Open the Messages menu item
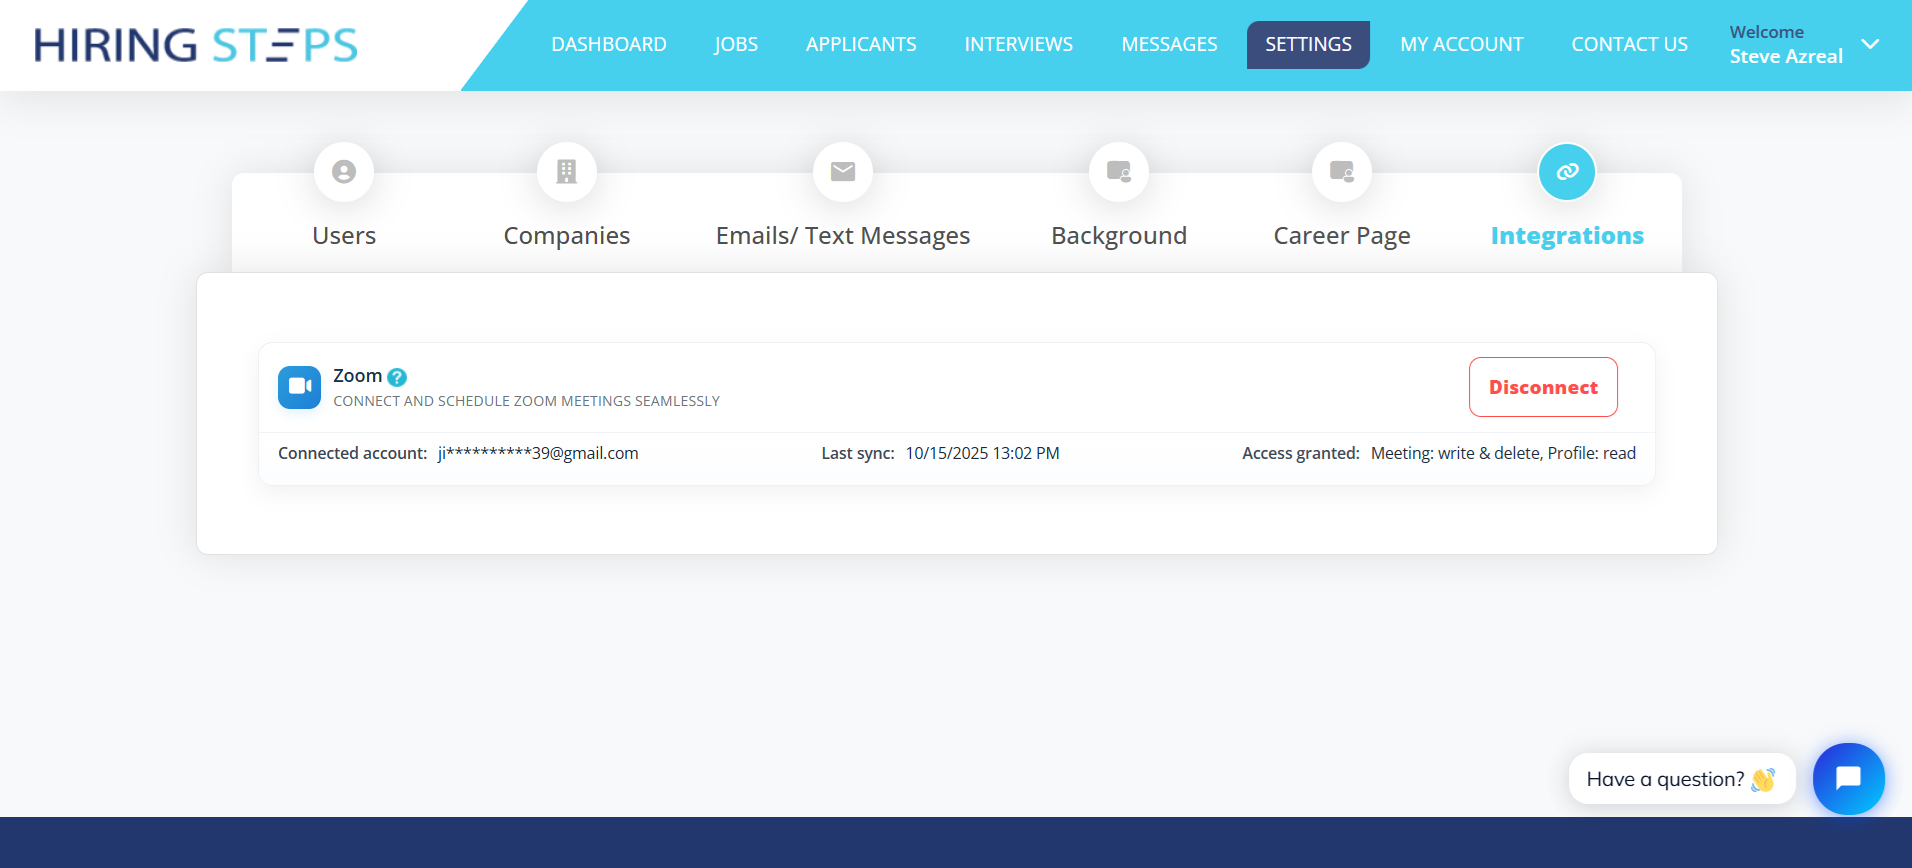This screenshot has height=868, width=1912. [1169, 45]
